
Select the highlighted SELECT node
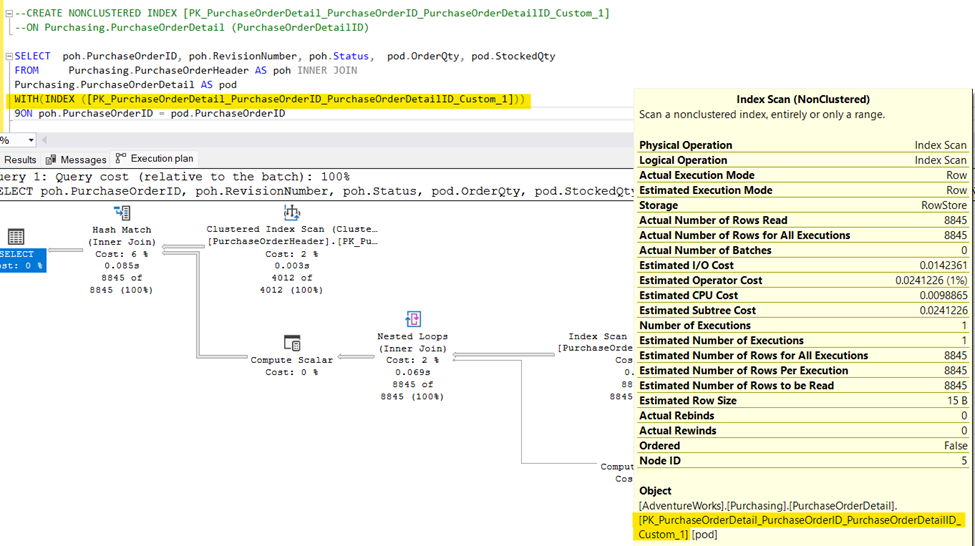pos(22,259)
